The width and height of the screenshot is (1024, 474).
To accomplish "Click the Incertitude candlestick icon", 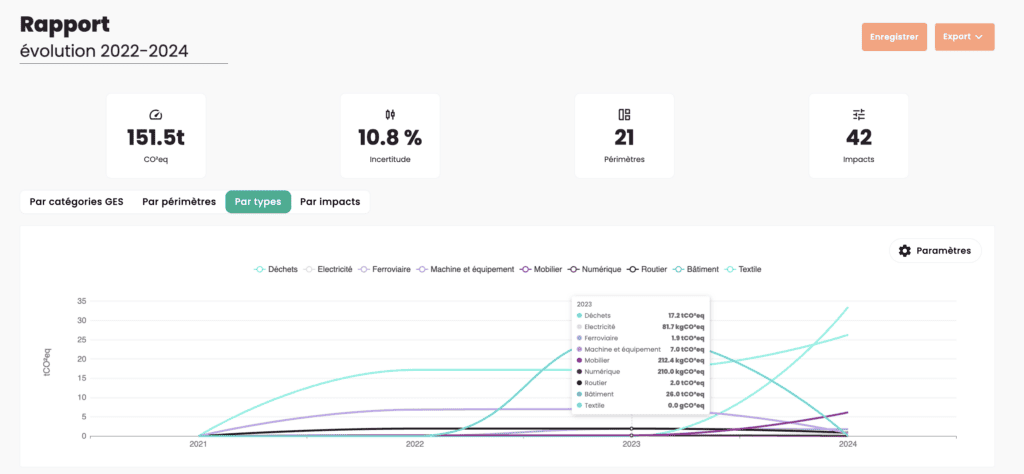I will [390, 115].
